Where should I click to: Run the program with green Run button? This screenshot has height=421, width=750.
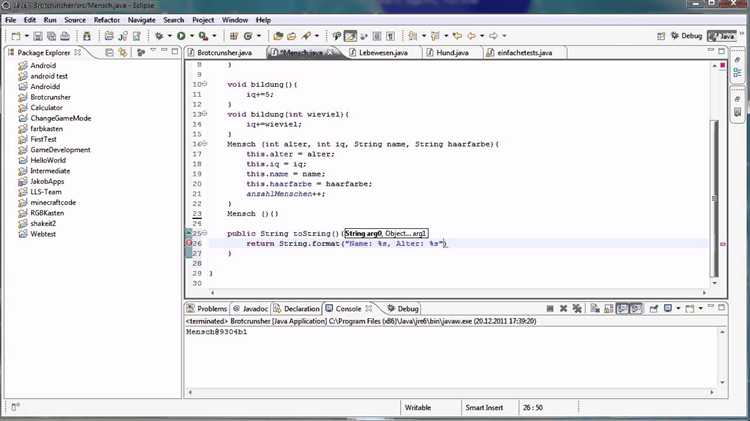(181, 36)
